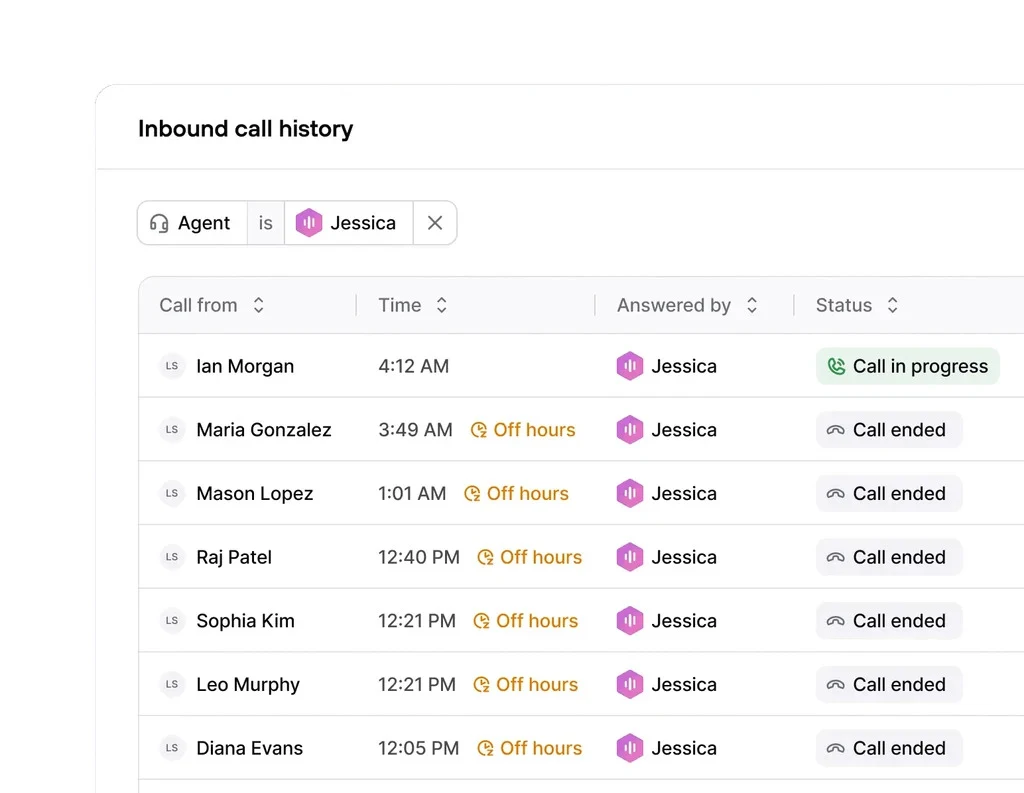Open caller Leo Murphy
1024x793 pixels.
[248, 685]
